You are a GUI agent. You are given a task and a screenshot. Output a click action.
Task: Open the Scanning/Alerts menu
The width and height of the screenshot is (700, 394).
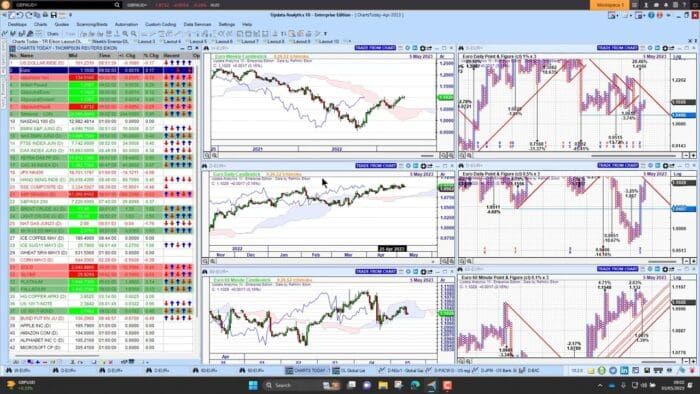(x=92, y=25)
